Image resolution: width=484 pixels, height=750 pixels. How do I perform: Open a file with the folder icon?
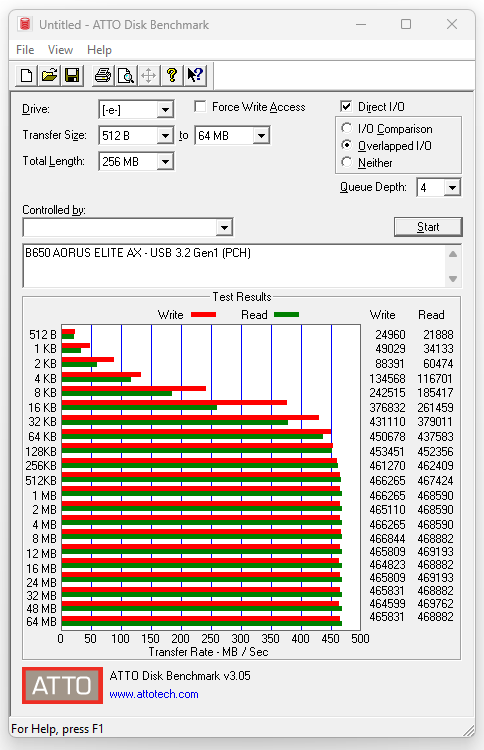[49, 76]
